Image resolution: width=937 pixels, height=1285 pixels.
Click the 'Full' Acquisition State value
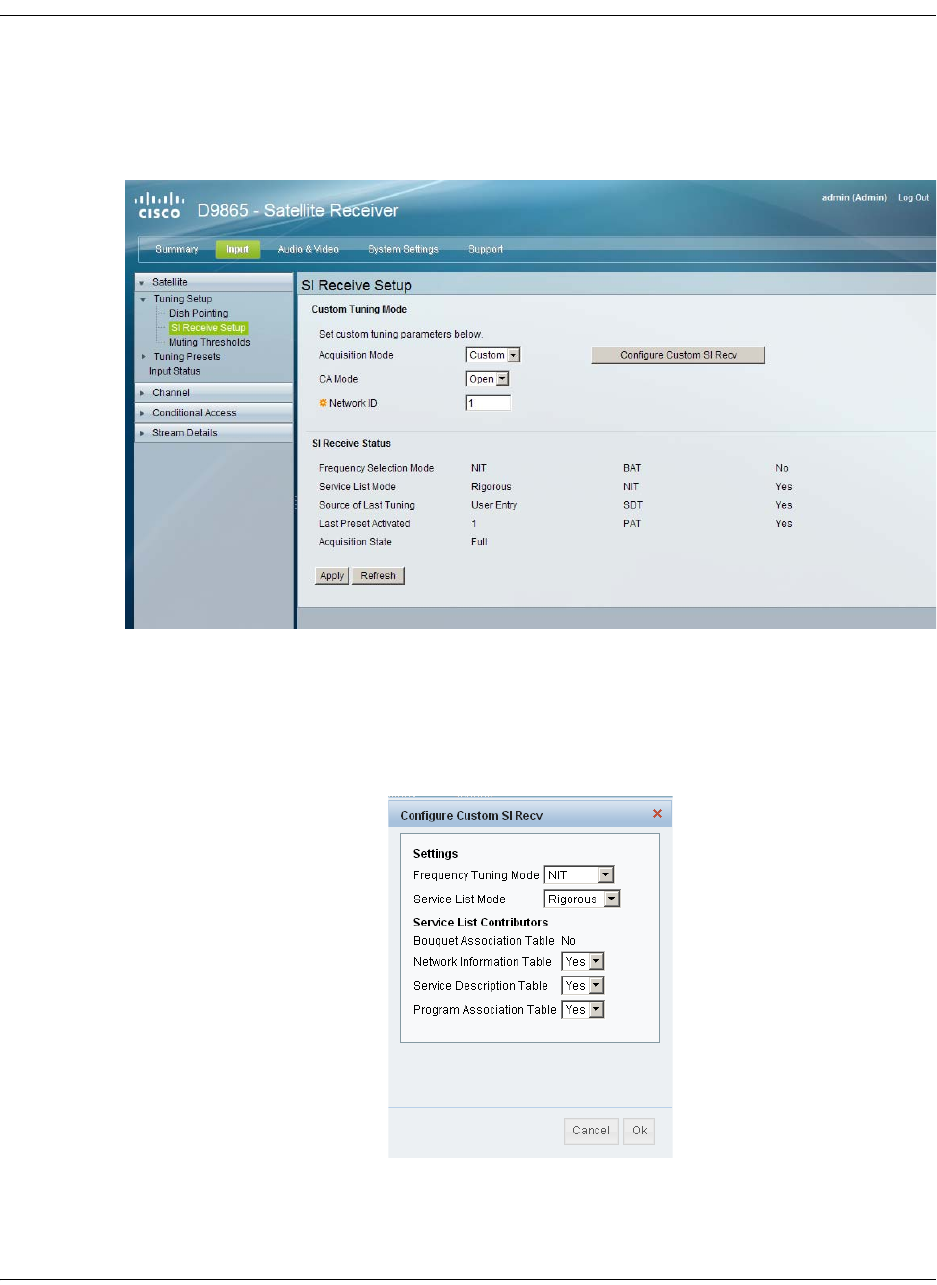tap(479, 542)
